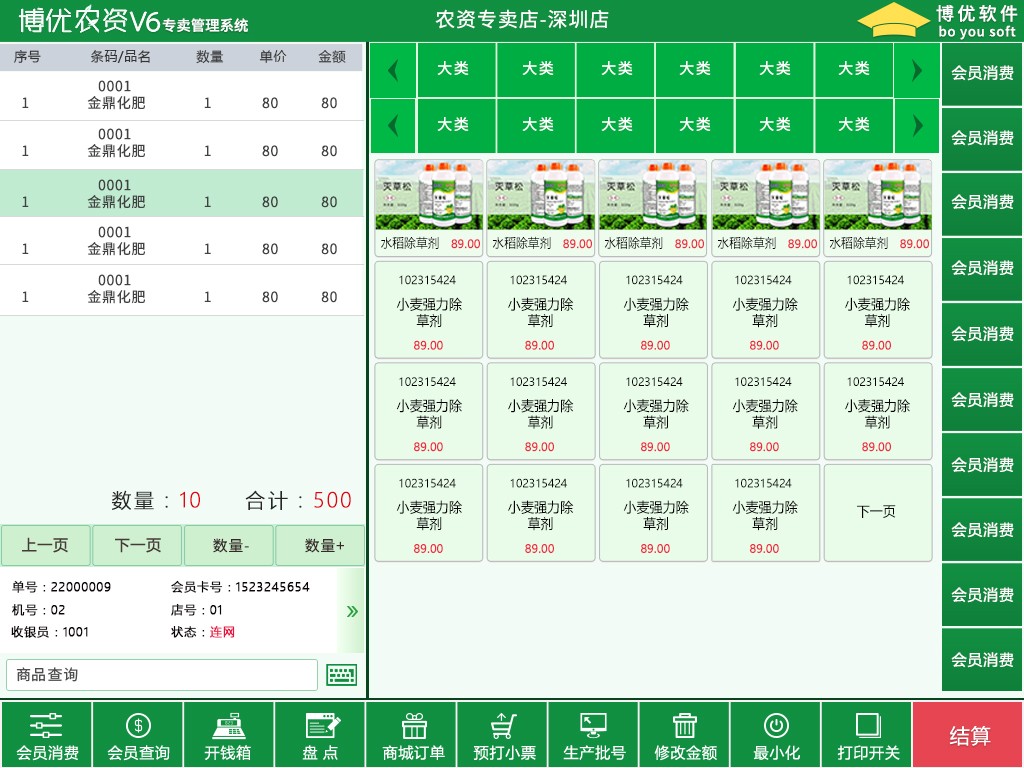The image size is (1024, 768).
Task: Minimize app using 最小化 button
Action: coord(776,735)
